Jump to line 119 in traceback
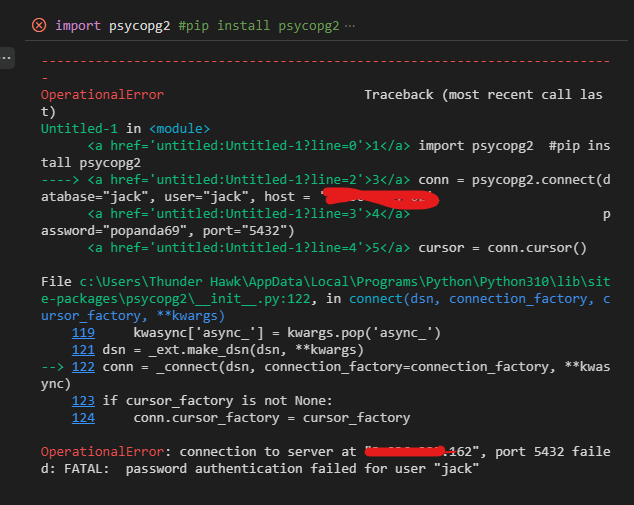Viewport: 634px width, 505px height. click(84, 332)
